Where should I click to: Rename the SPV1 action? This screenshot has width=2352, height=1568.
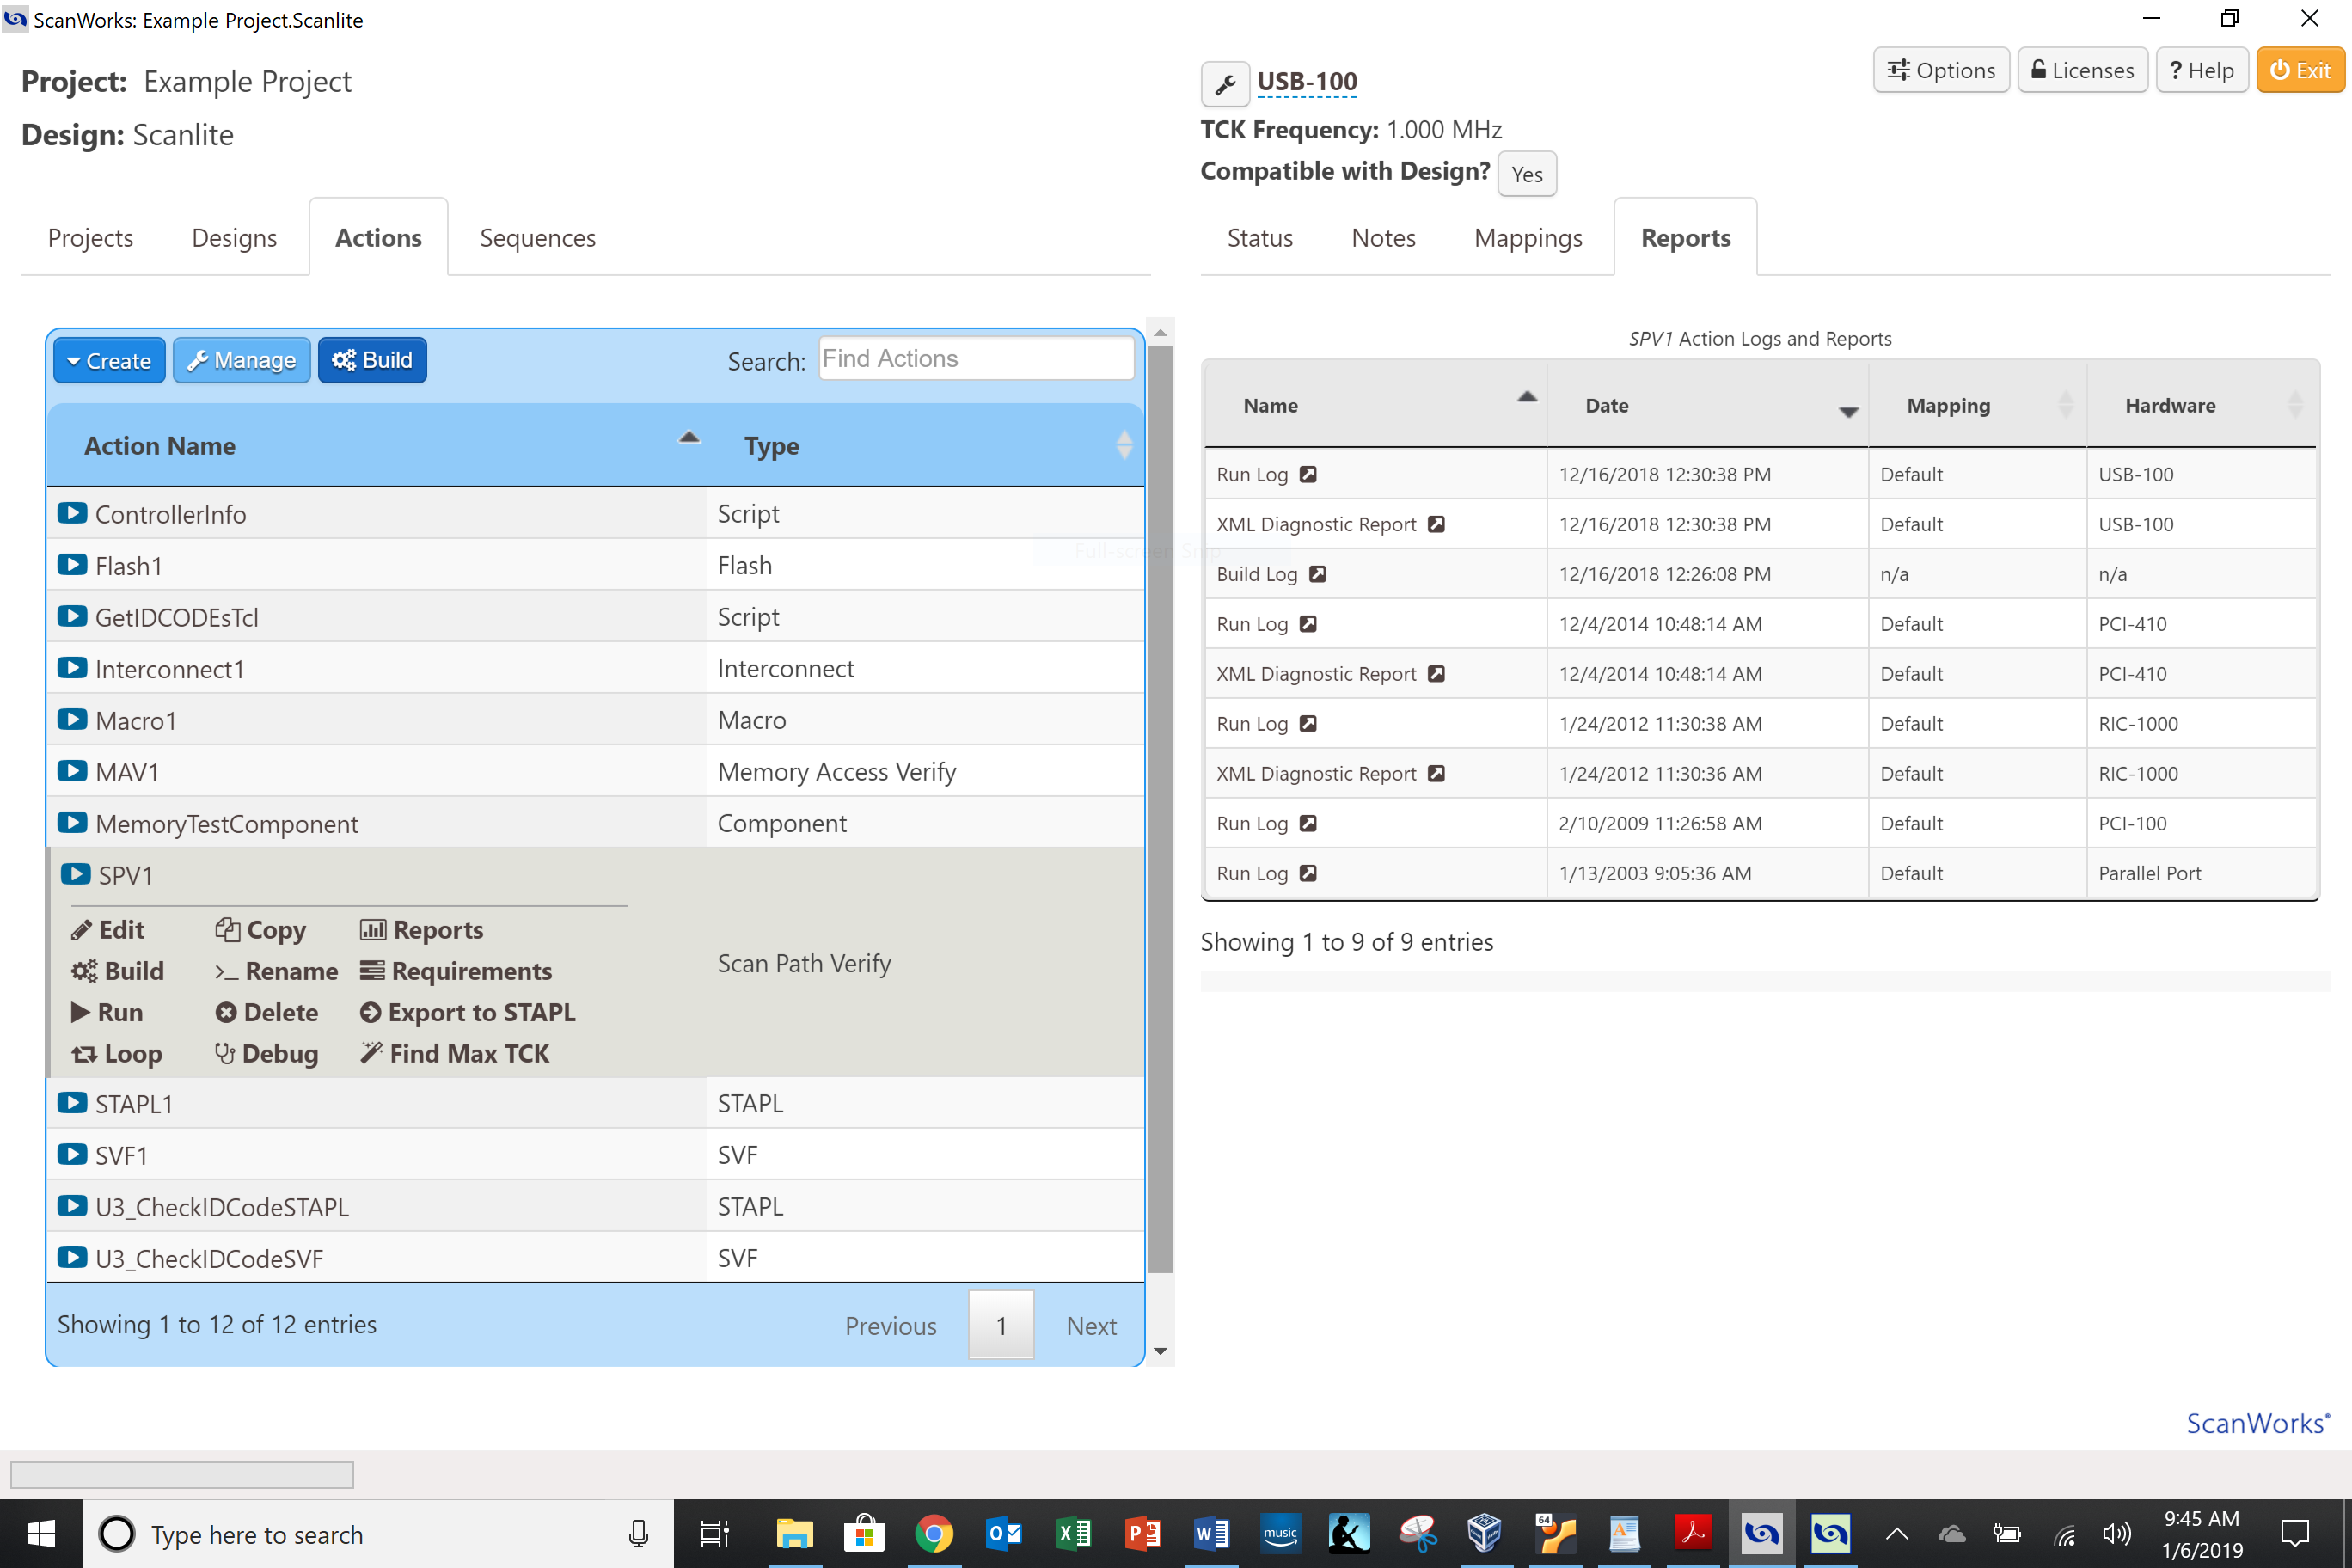click(277, 971)
